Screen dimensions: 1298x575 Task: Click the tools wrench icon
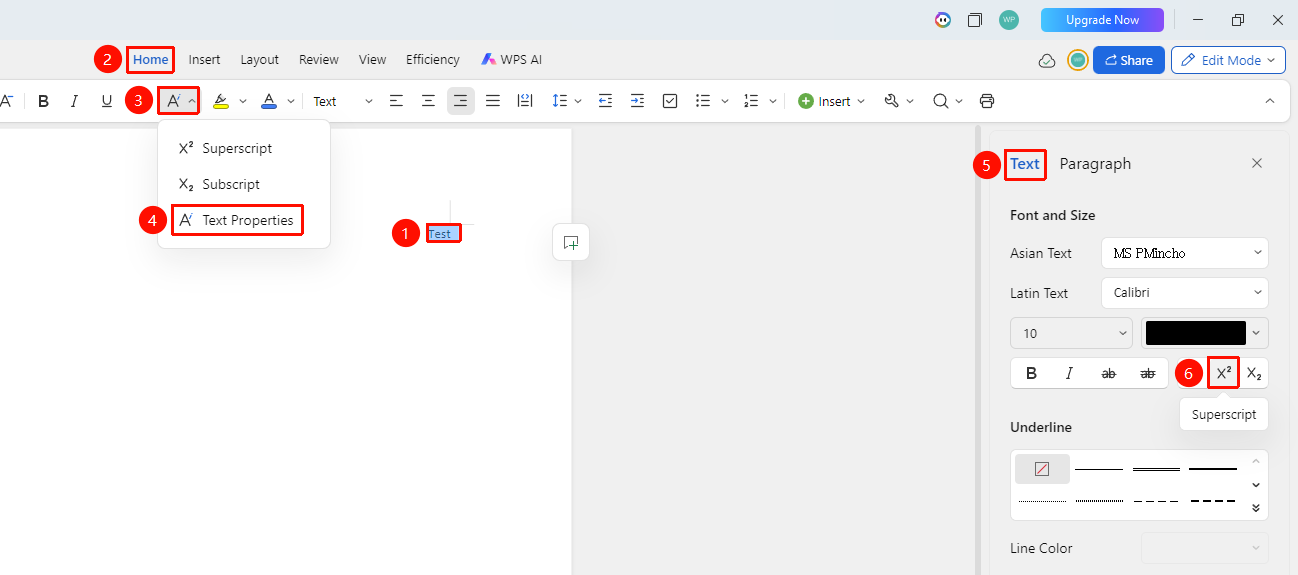click(x=892, y=101)
